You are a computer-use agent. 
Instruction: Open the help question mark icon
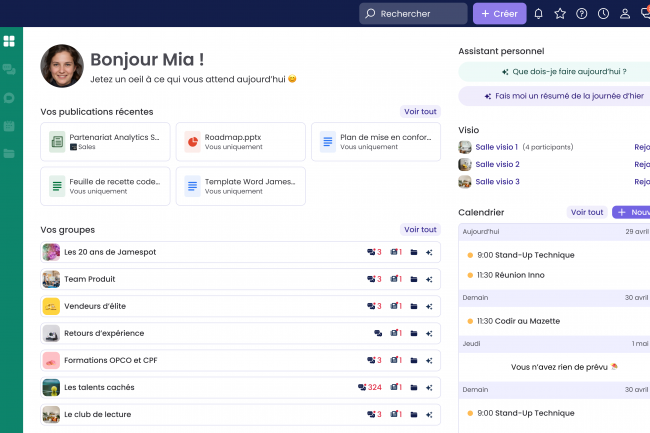click(x=582, y=14)
